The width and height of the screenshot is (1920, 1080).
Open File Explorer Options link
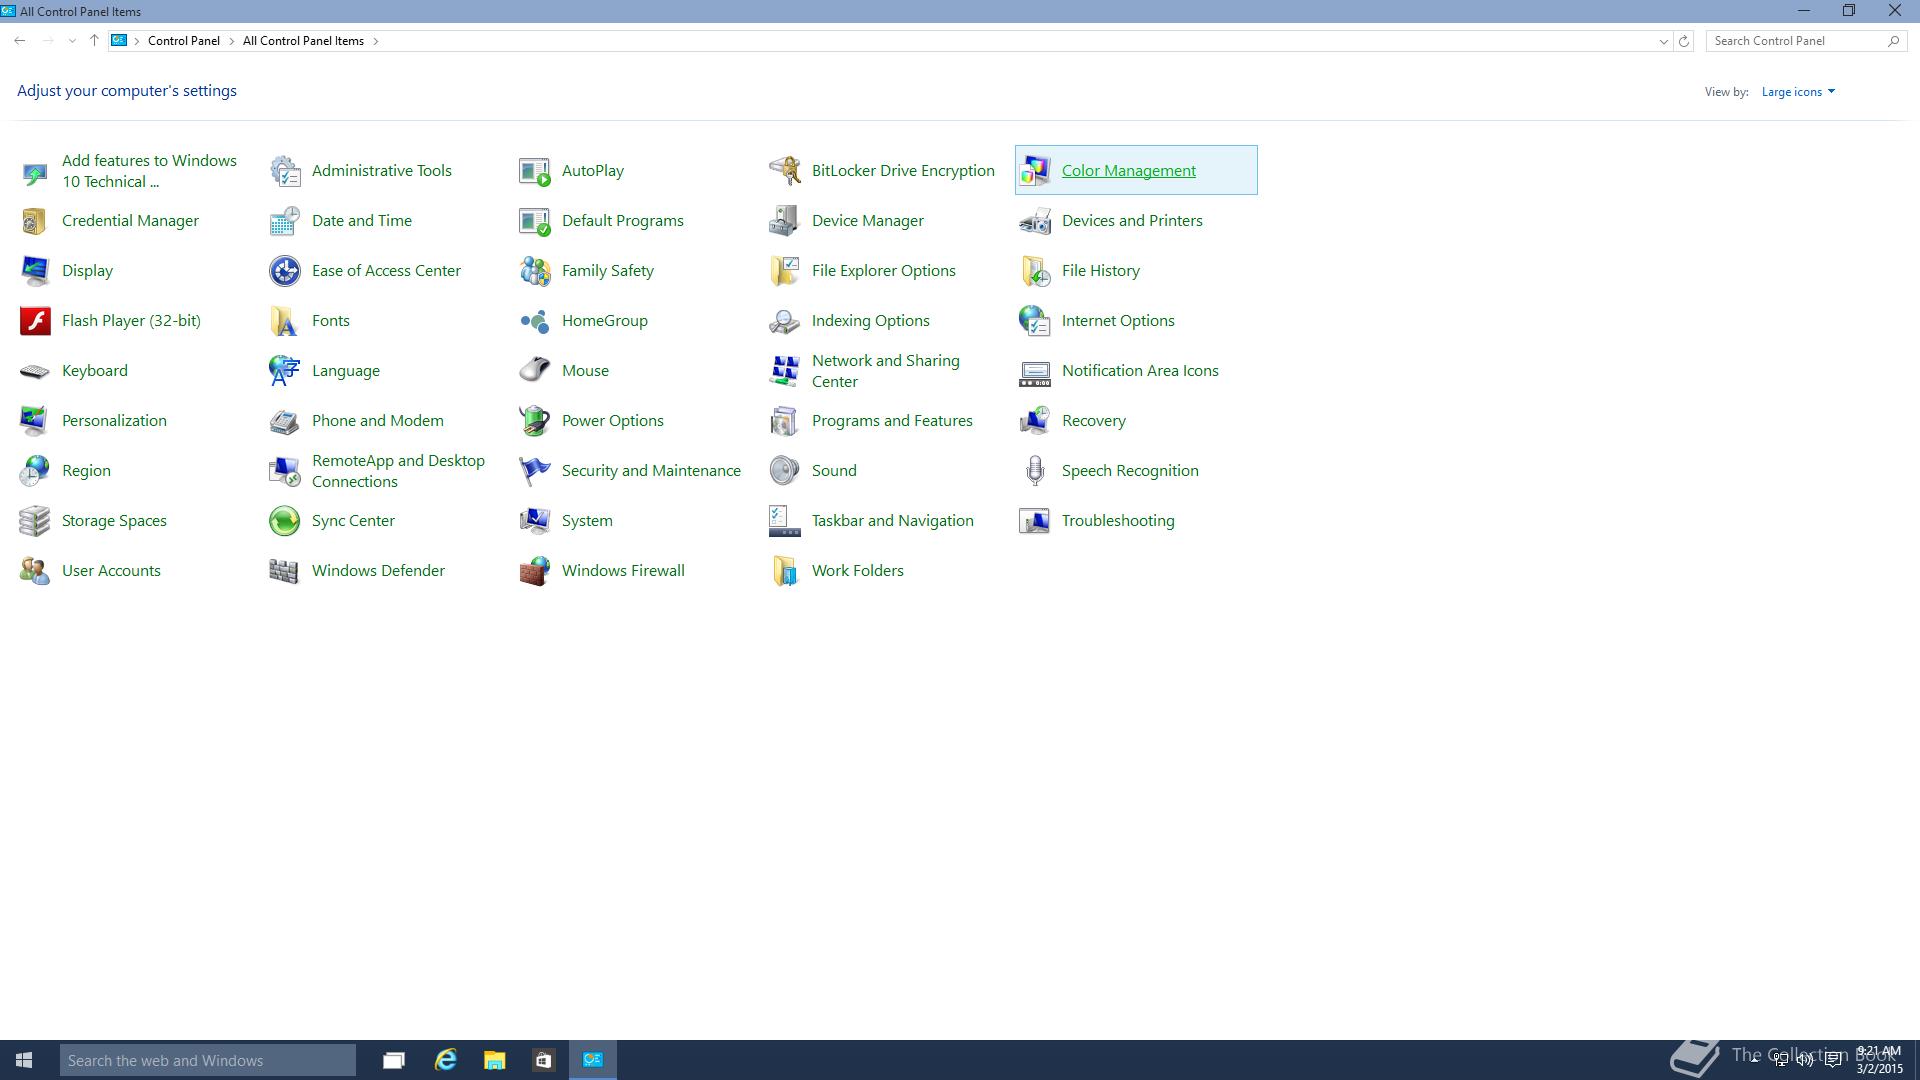pyautogui.click(x=884, y=271)
